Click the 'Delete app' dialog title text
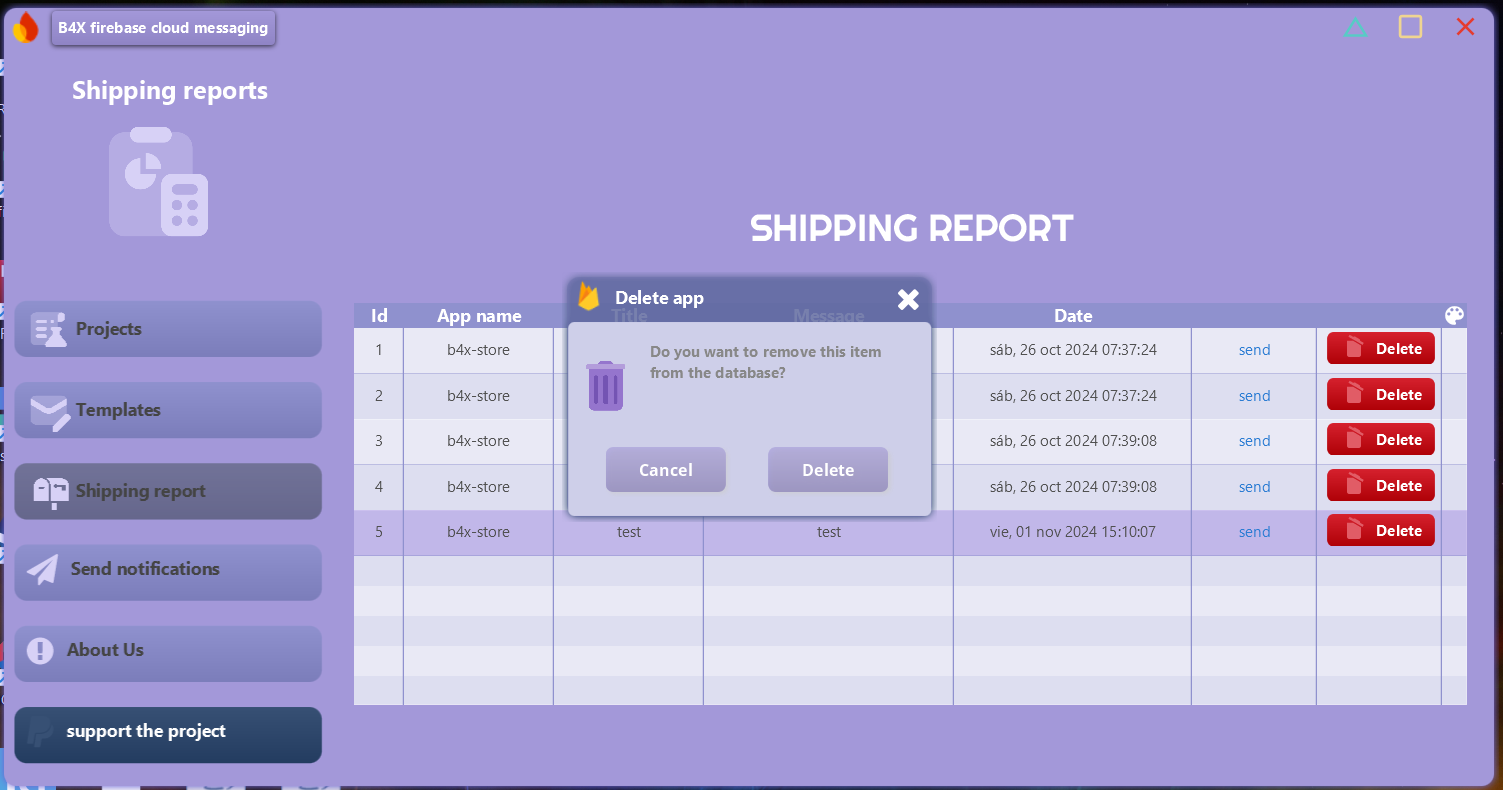1503x790 pixels. coord(659,298)
